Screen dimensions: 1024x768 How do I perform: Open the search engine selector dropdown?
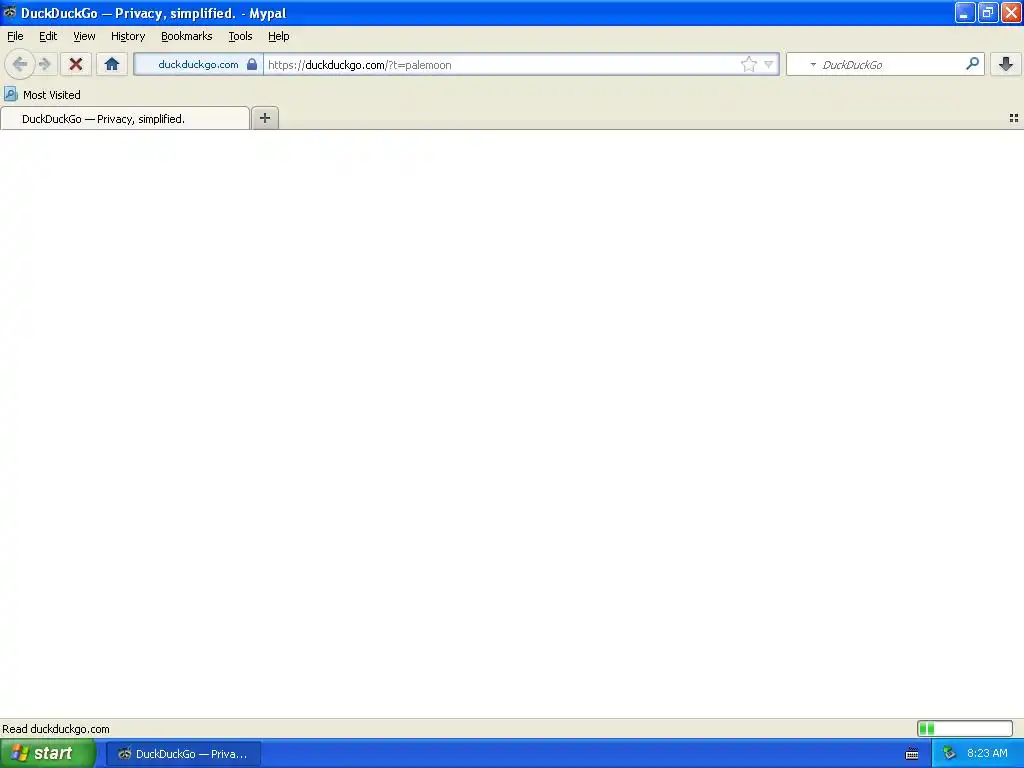(x=812, y=65)
